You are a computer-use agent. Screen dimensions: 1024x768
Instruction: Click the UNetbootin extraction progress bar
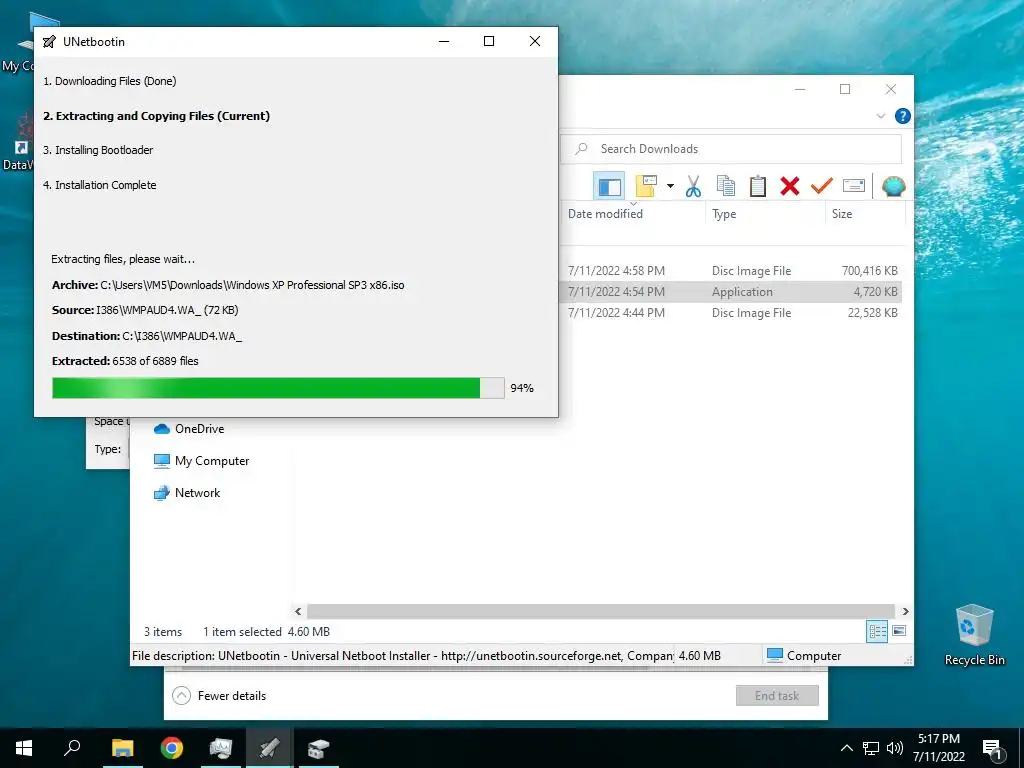click(278, 388)
